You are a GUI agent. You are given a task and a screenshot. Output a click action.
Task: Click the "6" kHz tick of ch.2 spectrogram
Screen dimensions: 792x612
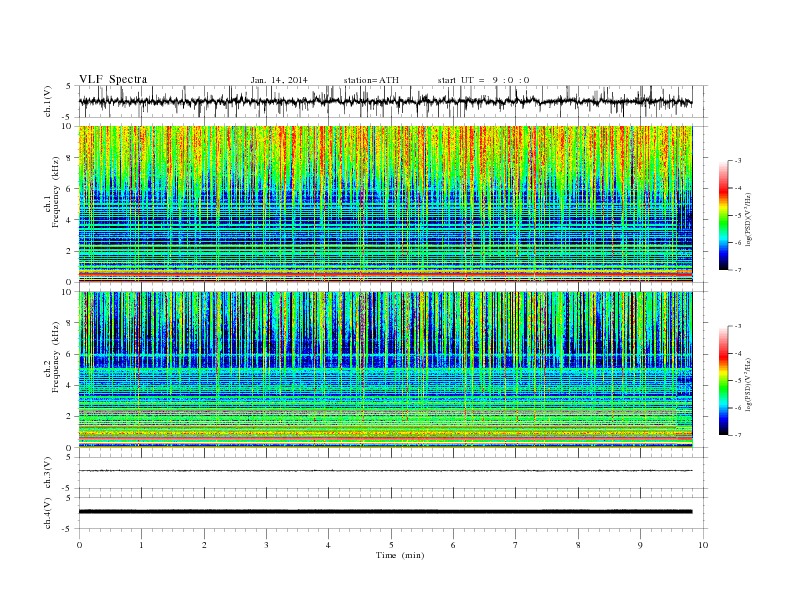(69, 354)
